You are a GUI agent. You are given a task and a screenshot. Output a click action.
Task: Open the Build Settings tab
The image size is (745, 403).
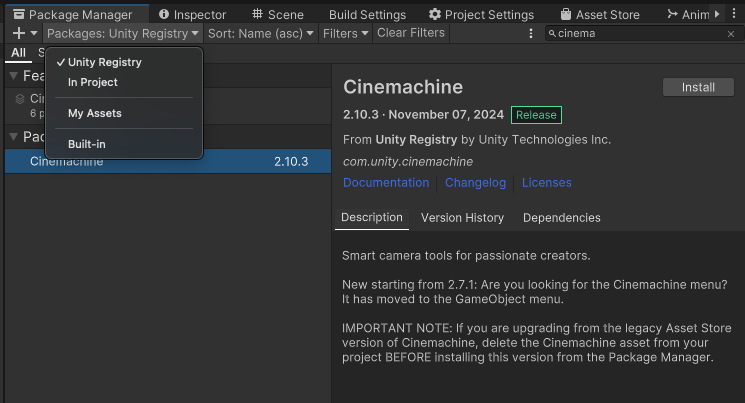pos(367,15)
